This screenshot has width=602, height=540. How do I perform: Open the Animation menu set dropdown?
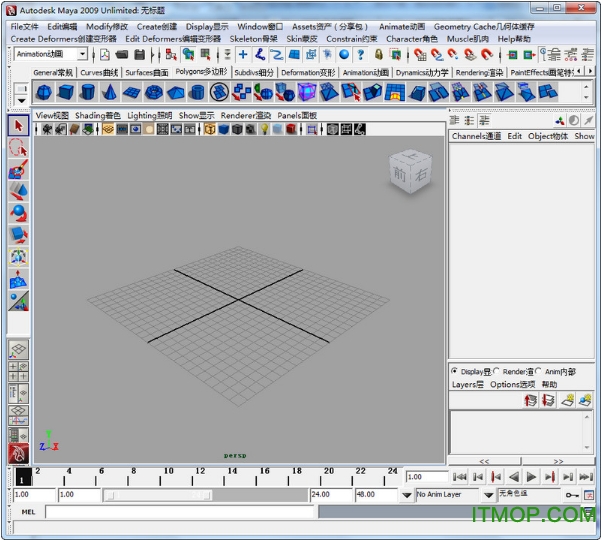[x=82, y=54]
